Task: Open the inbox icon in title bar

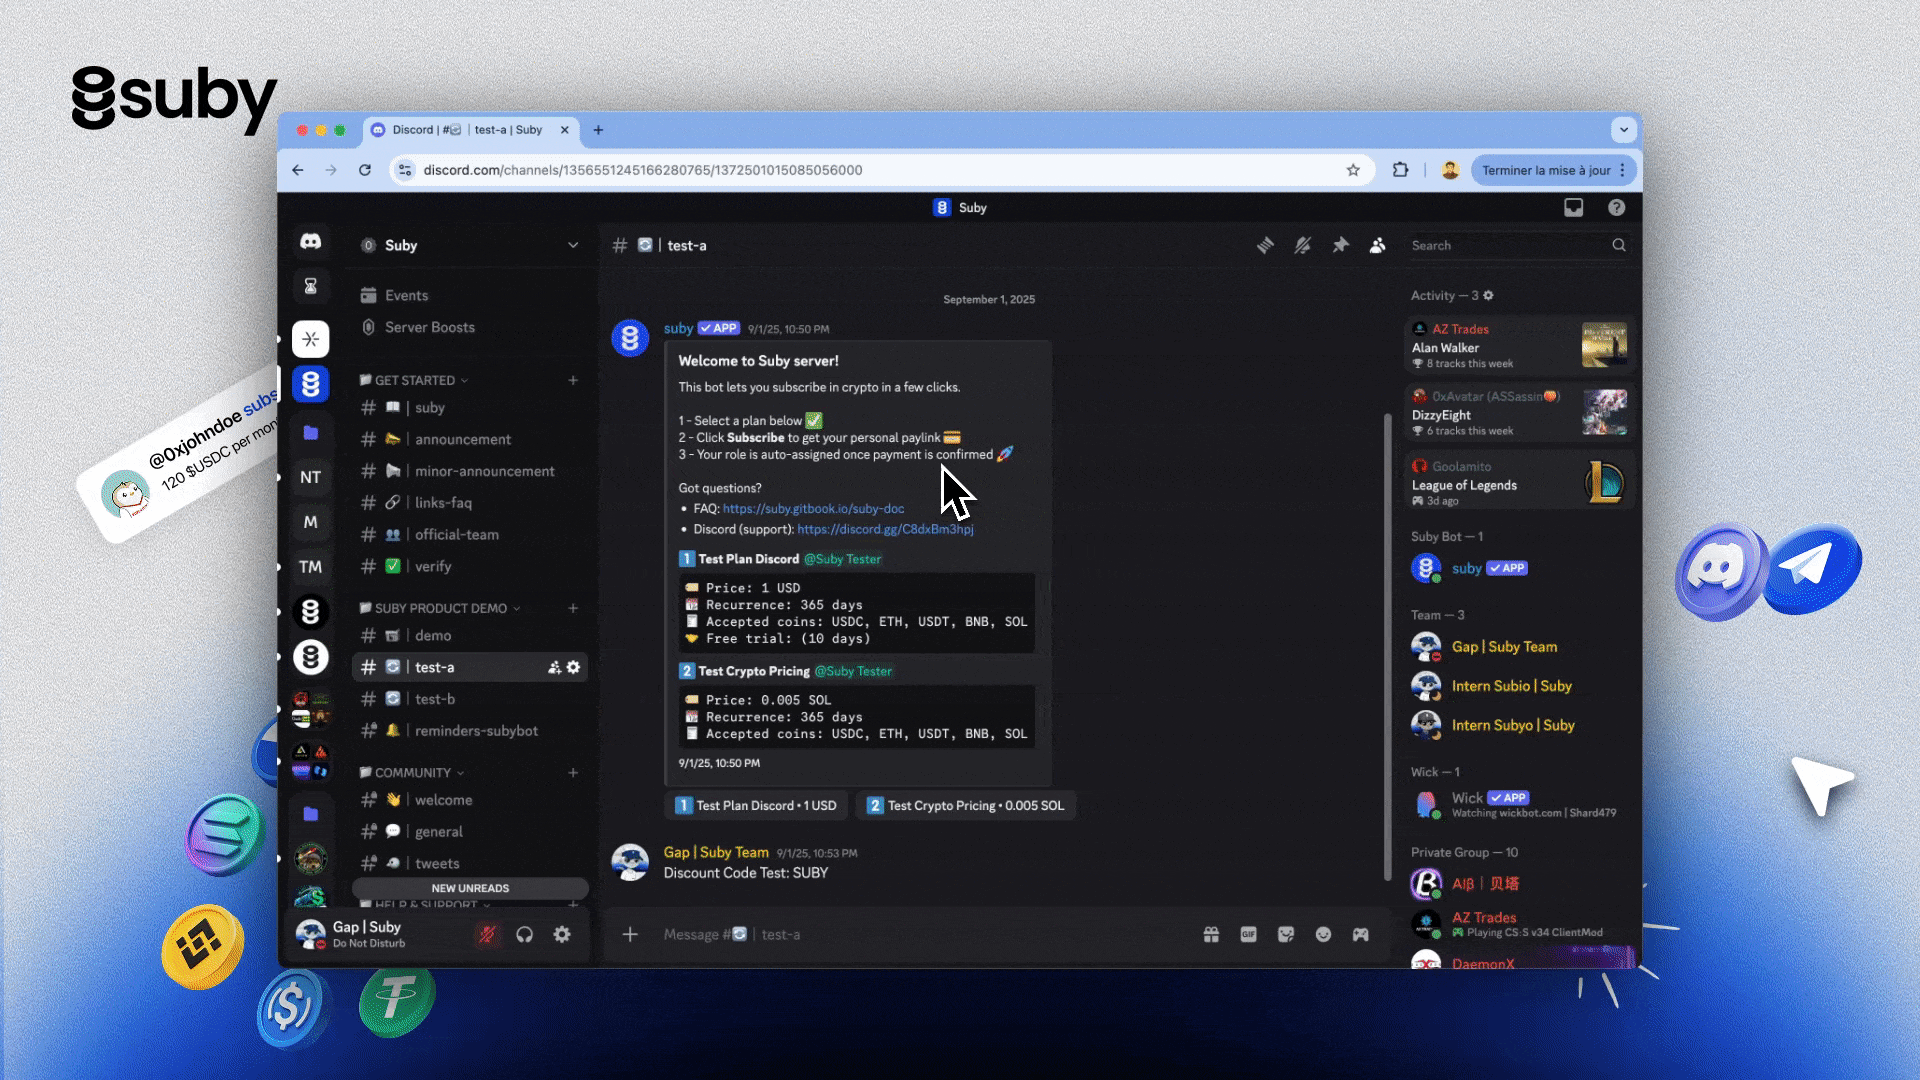Action: 1573,207
